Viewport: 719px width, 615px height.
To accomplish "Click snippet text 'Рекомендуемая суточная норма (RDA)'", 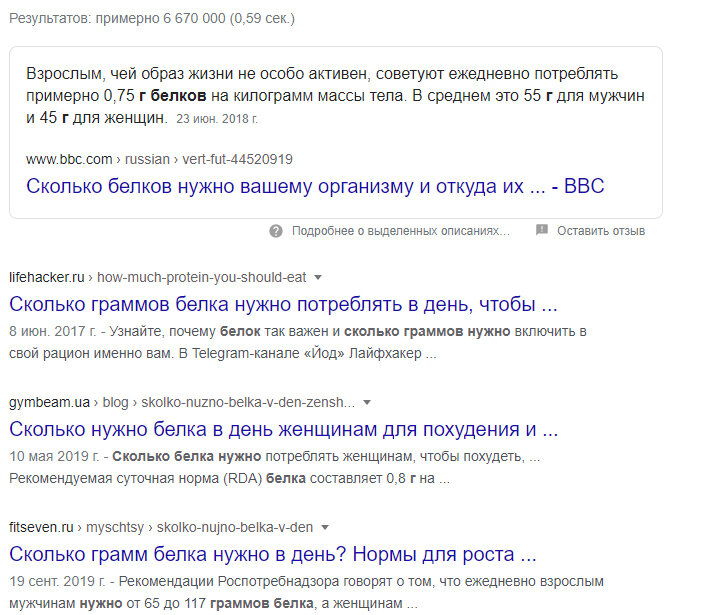I will click(135, 478).
